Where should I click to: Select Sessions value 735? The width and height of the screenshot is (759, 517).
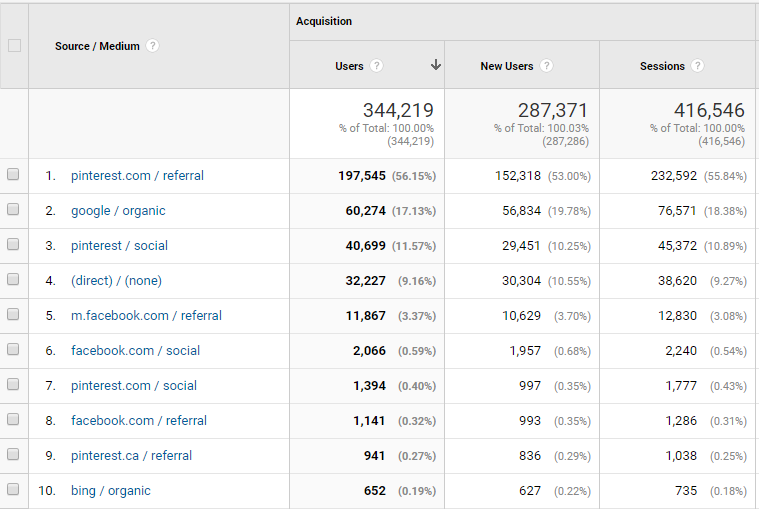[686, 491]
